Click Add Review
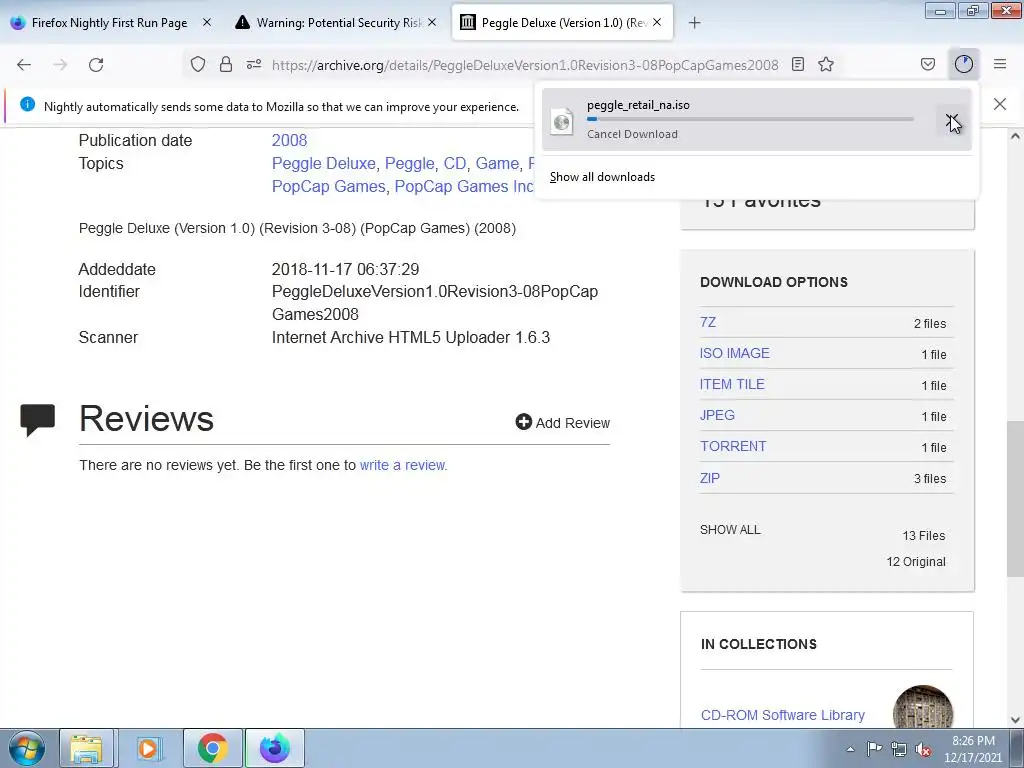 (562, 423)
